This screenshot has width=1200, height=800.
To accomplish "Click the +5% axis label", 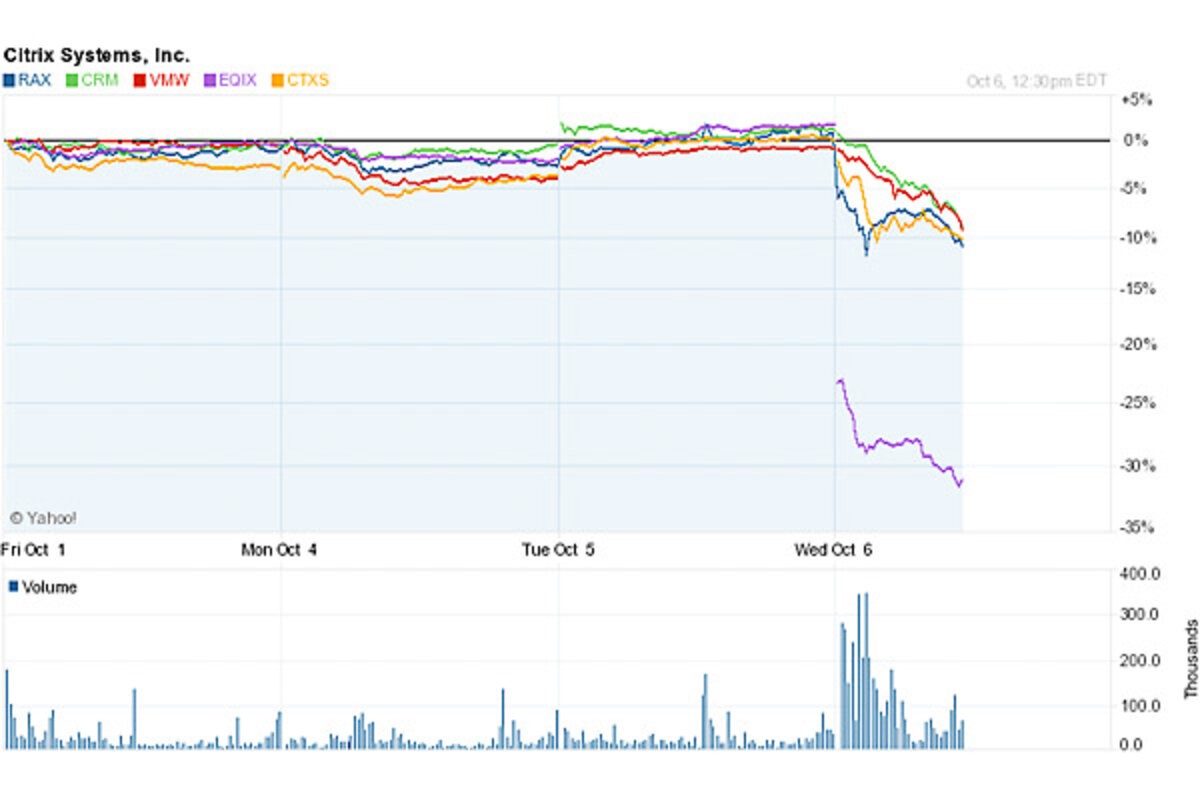I will (1137, 100).
